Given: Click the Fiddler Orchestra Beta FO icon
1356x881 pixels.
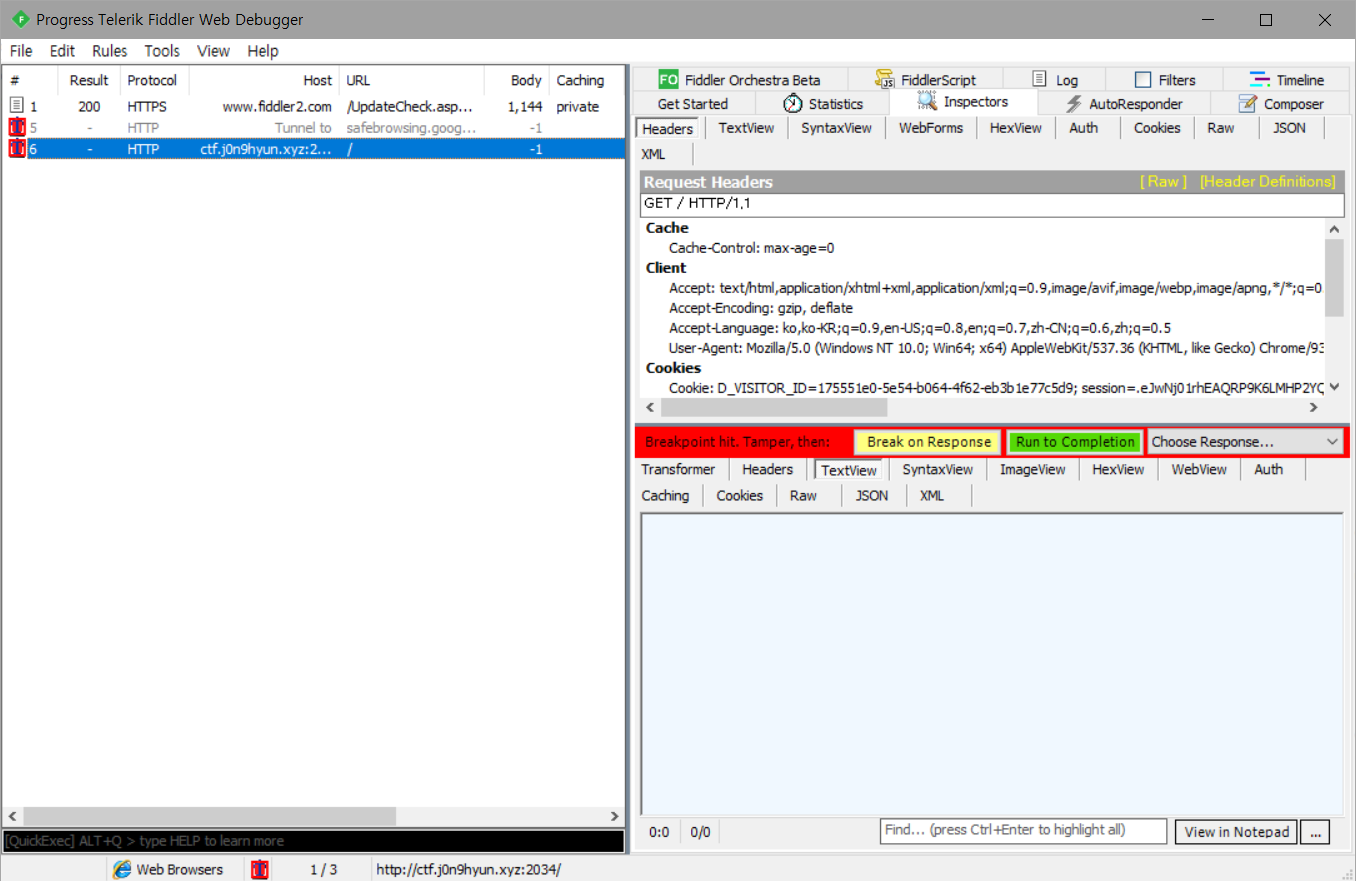Looking at the screenshot, I should (668, 80).
